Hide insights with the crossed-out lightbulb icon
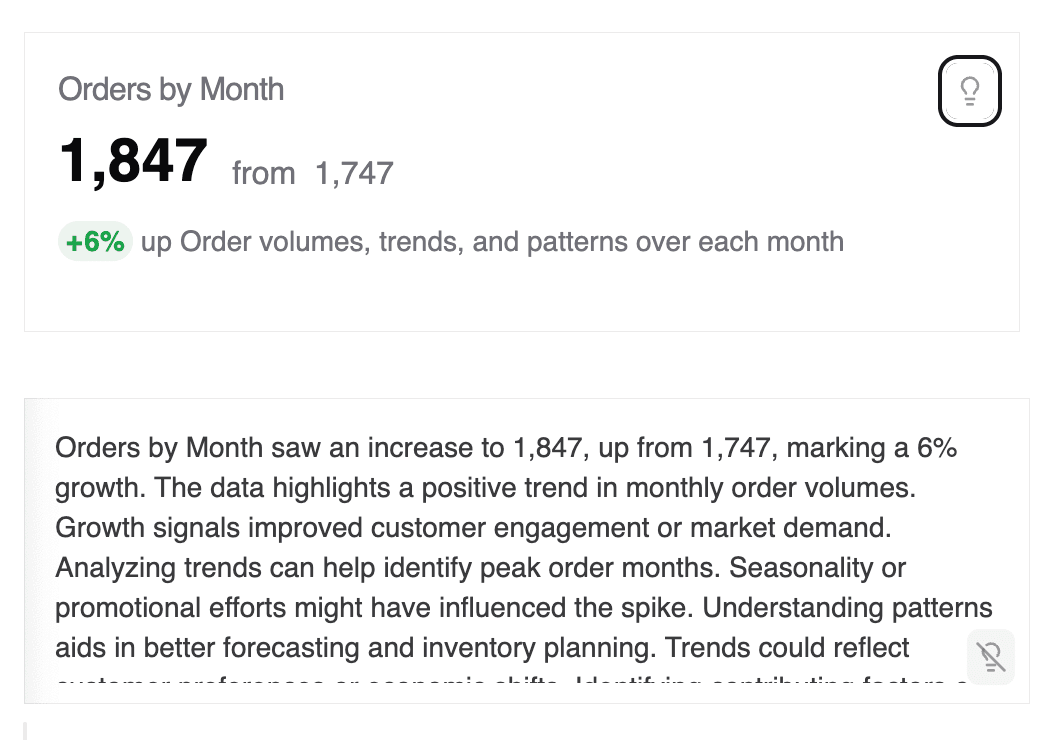Image resolution: width=1064 pixels, height=740 pixels. (990, 657)
